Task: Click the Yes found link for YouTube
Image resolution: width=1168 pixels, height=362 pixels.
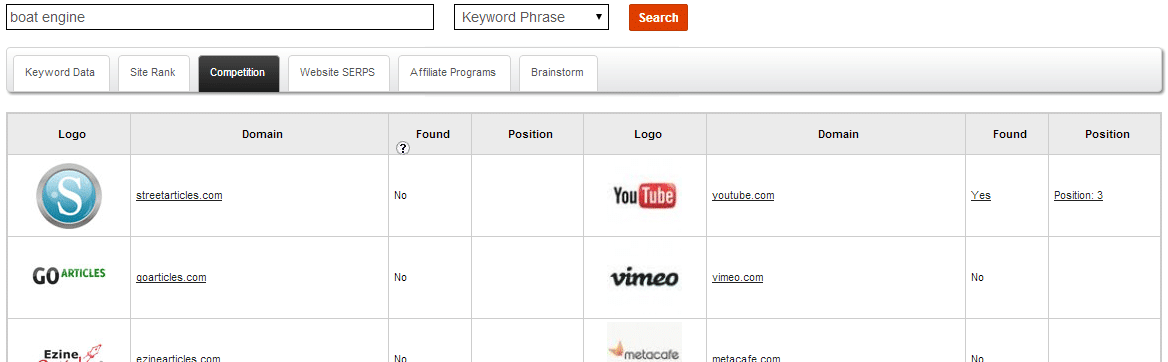Action: (980, 195)
